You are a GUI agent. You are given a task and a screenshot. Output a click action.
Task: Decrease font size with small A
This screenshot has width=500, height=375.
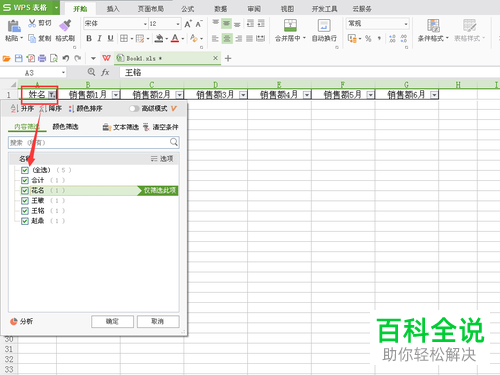point(199,24)
